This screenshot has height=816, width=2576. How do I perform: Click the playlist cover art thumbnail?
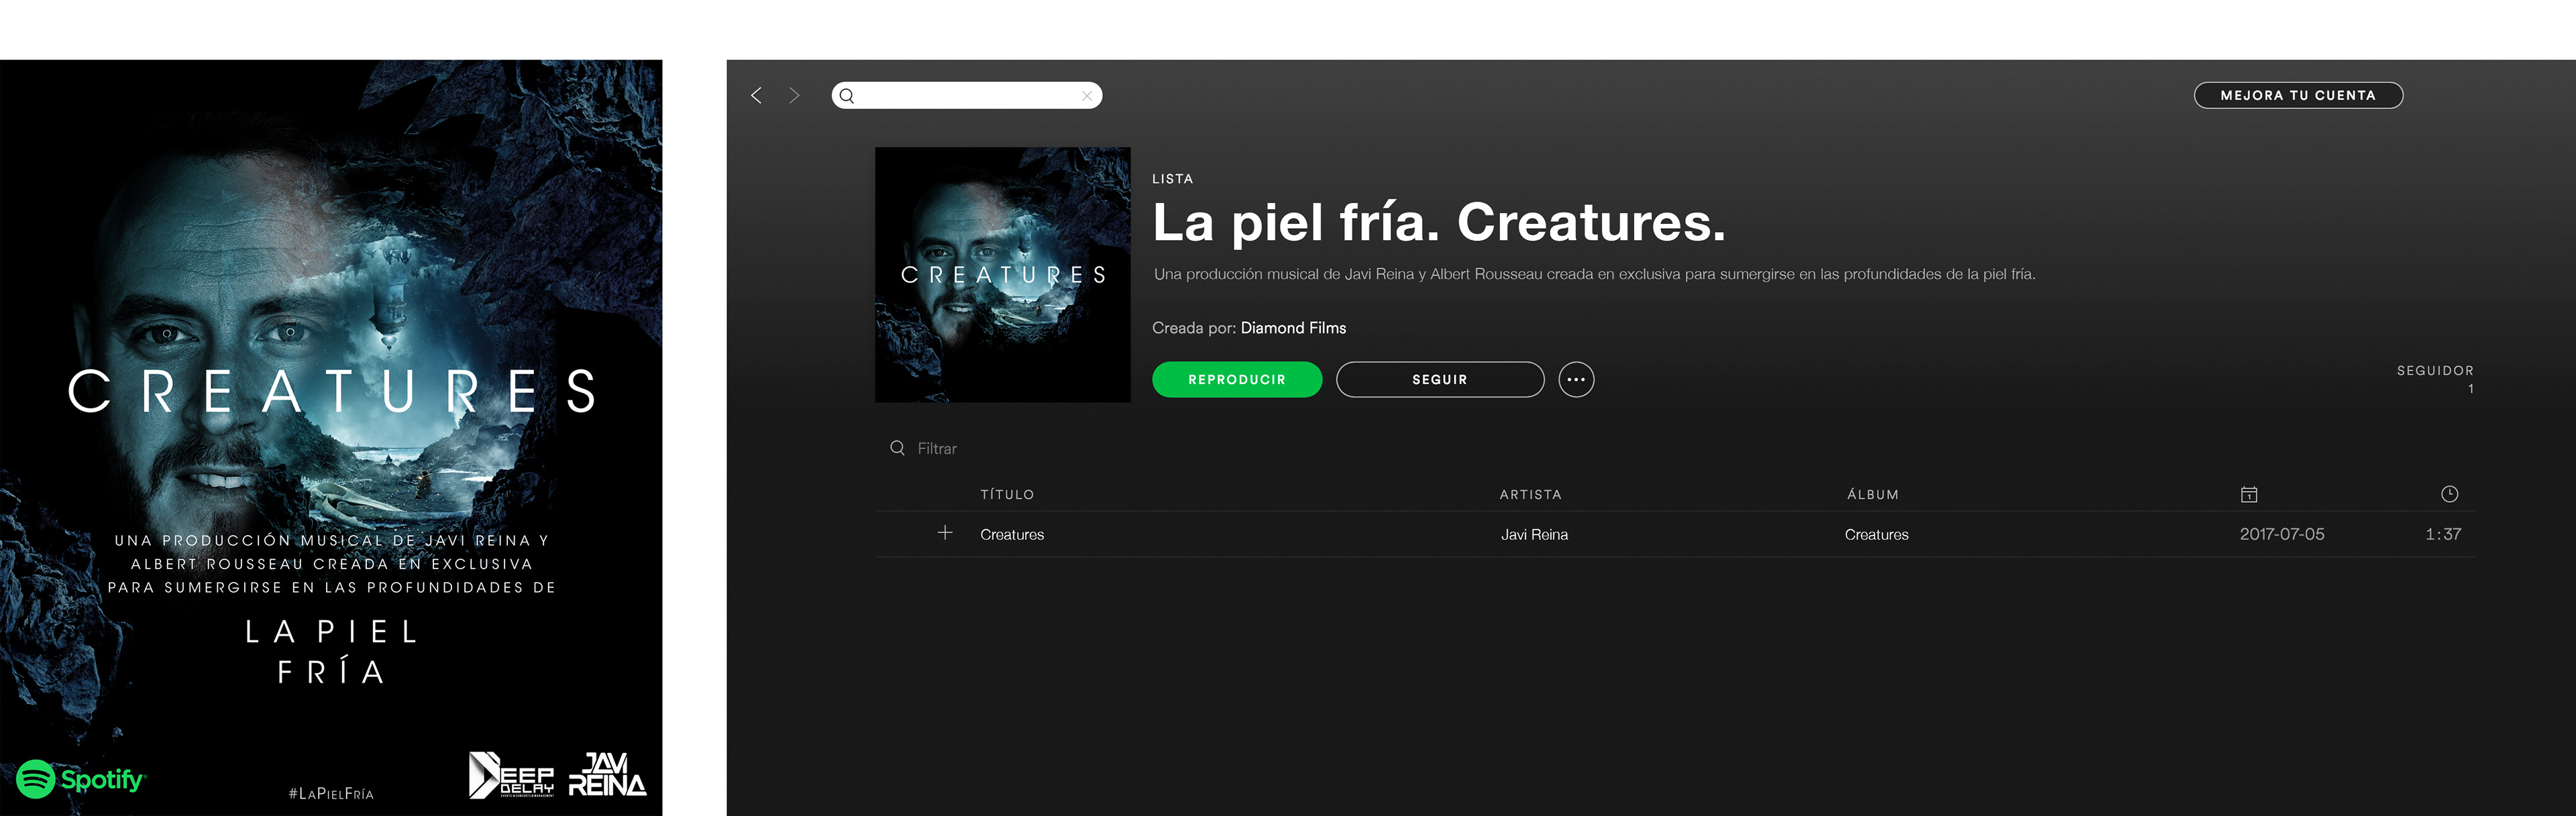click(1003, 275)
